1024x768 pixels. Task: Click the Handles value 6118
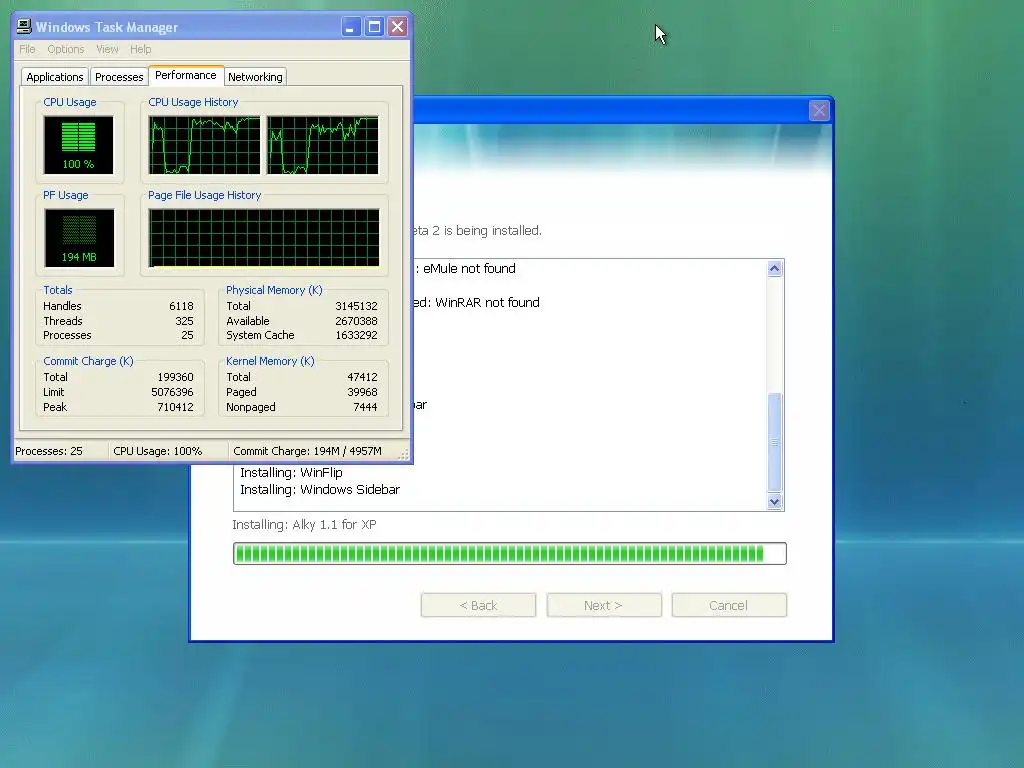181,306
